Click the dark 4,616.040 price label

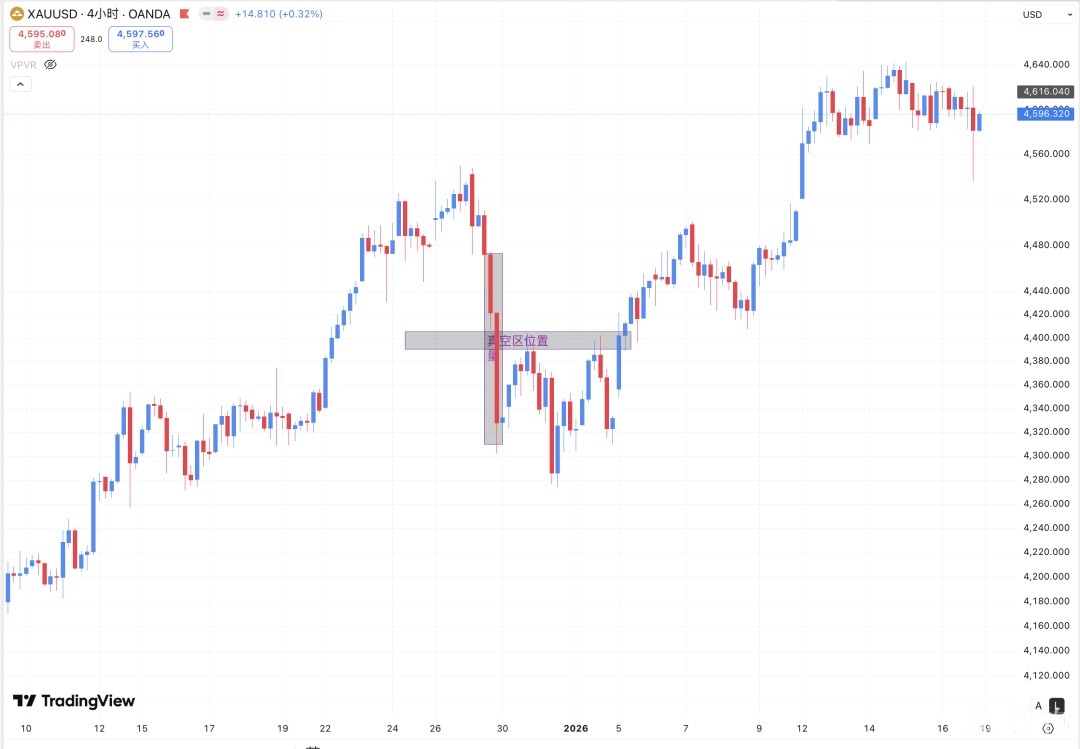click(1046, 91)
